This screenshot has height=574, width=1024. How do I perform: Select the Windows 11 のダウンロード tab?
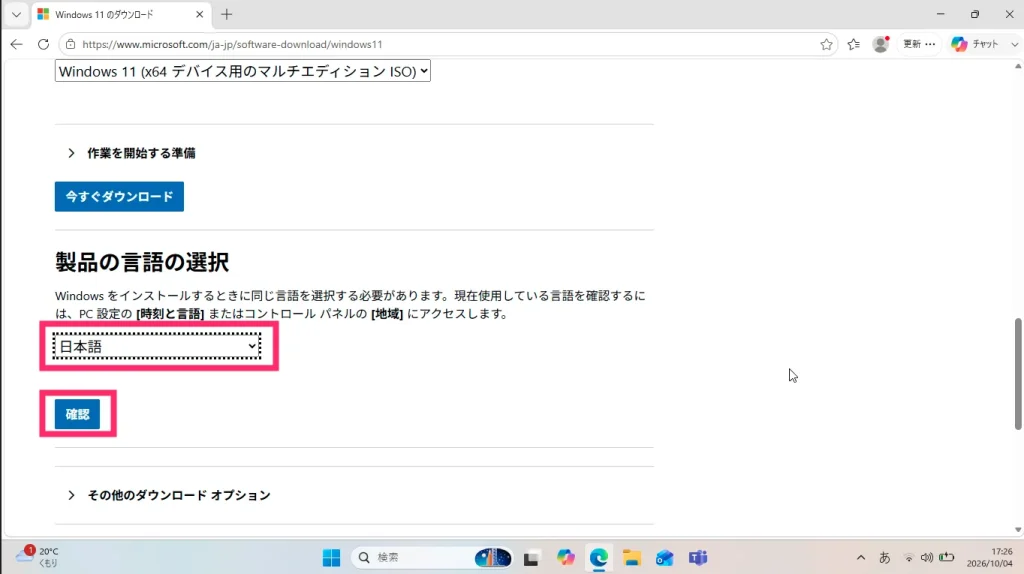(121, 14)
